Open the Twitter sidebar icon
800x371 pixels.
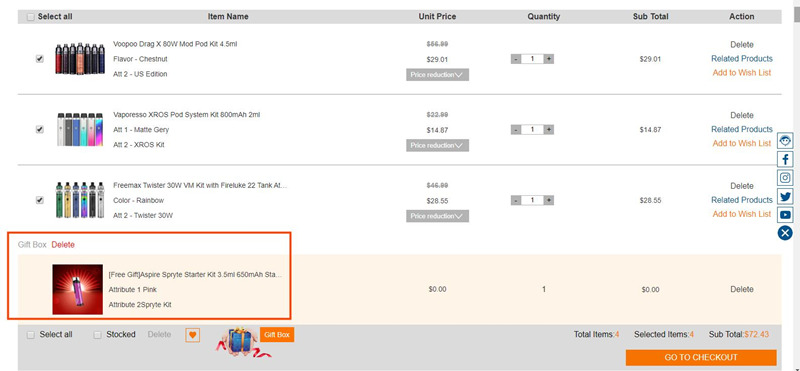[x=785, y=196]
